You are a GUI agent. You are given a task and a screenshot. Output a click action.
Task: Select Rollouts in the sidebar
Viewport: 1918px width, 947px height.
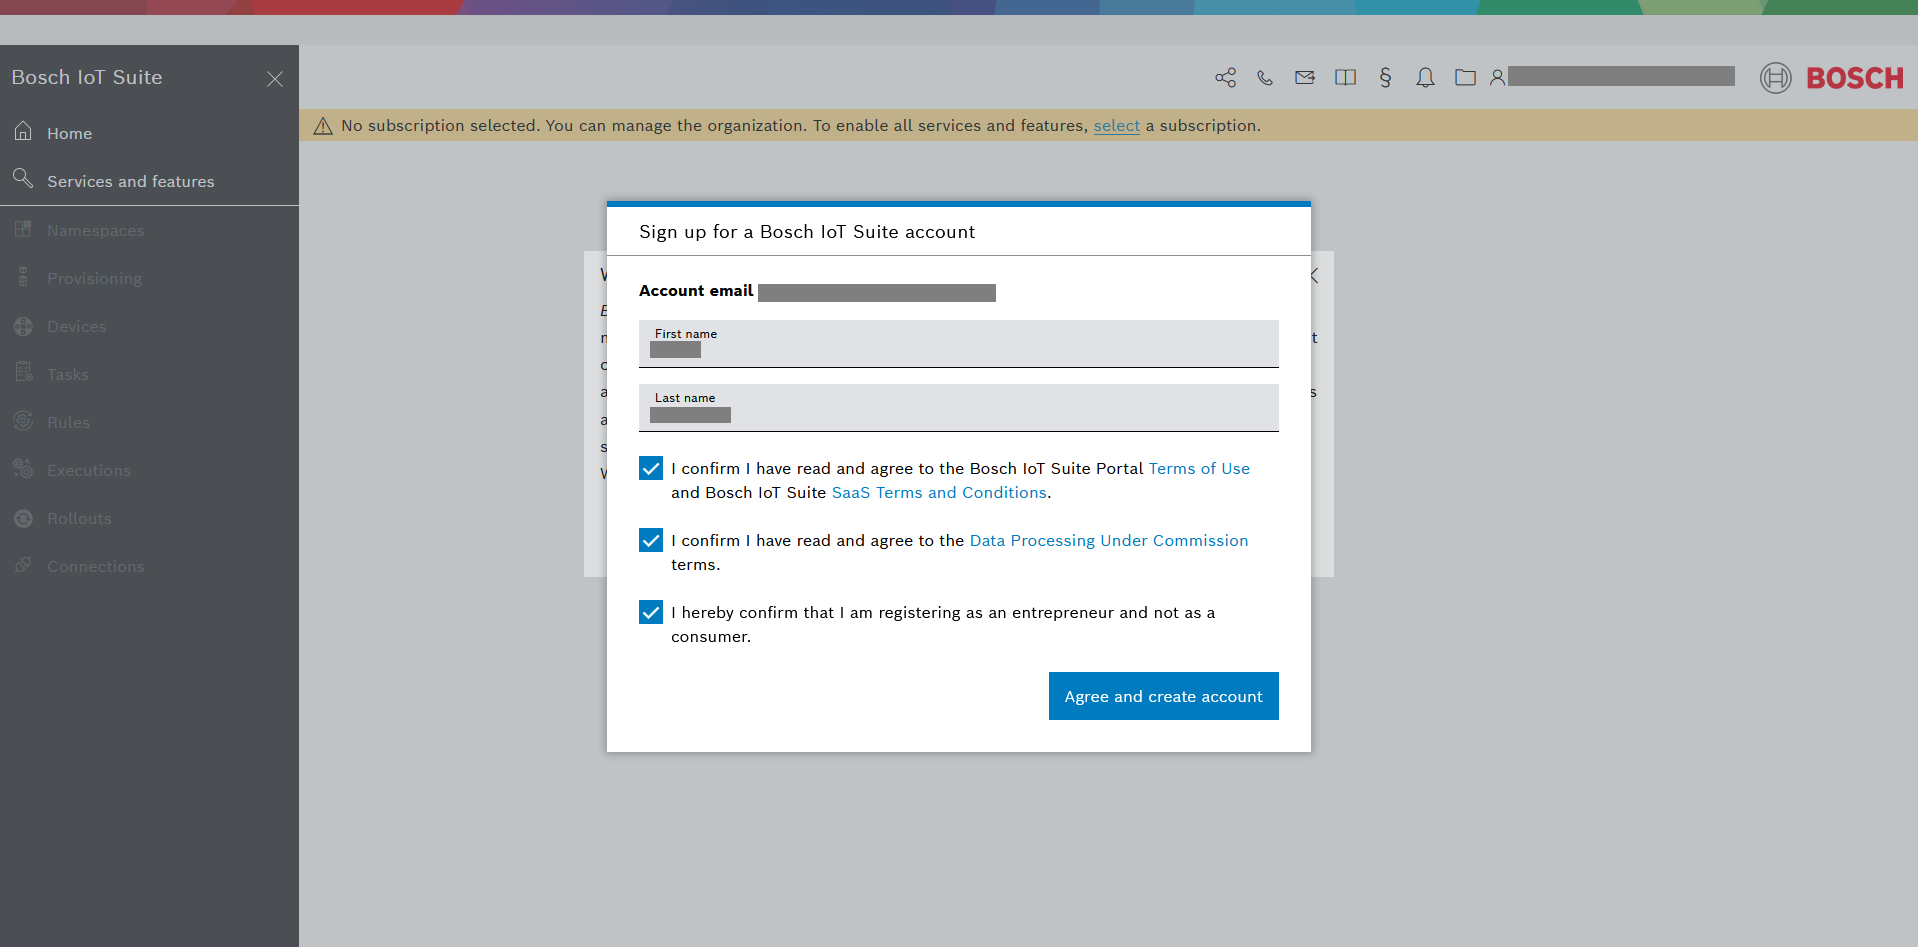149,518
